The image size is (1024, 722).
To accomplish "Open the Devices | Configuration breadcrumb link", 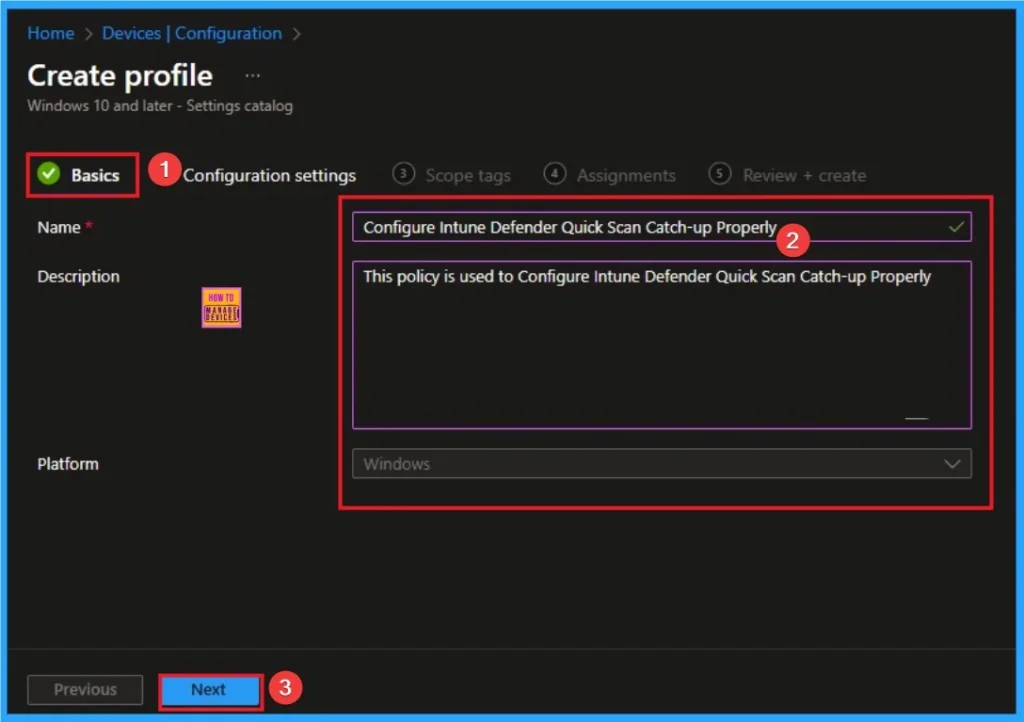I will (x=191, y=33).
